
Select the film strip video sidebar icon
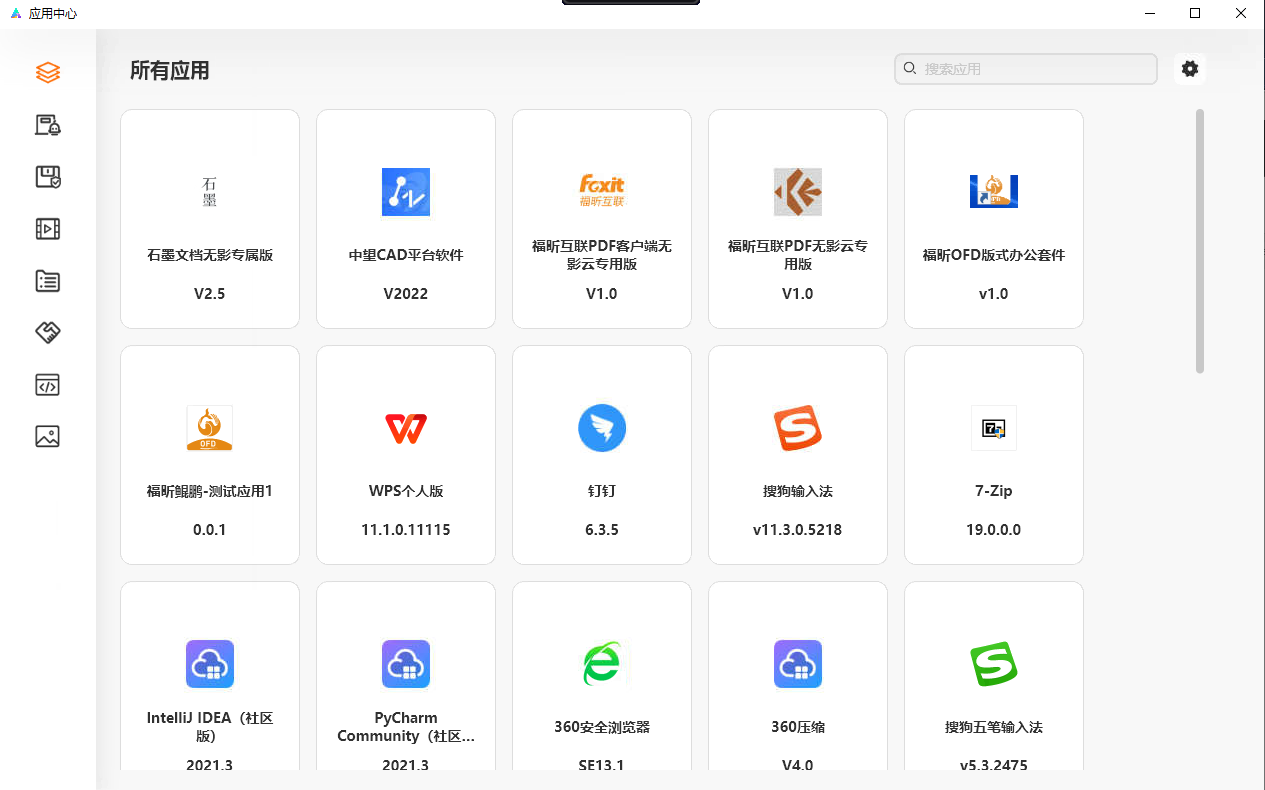point(48,229)
